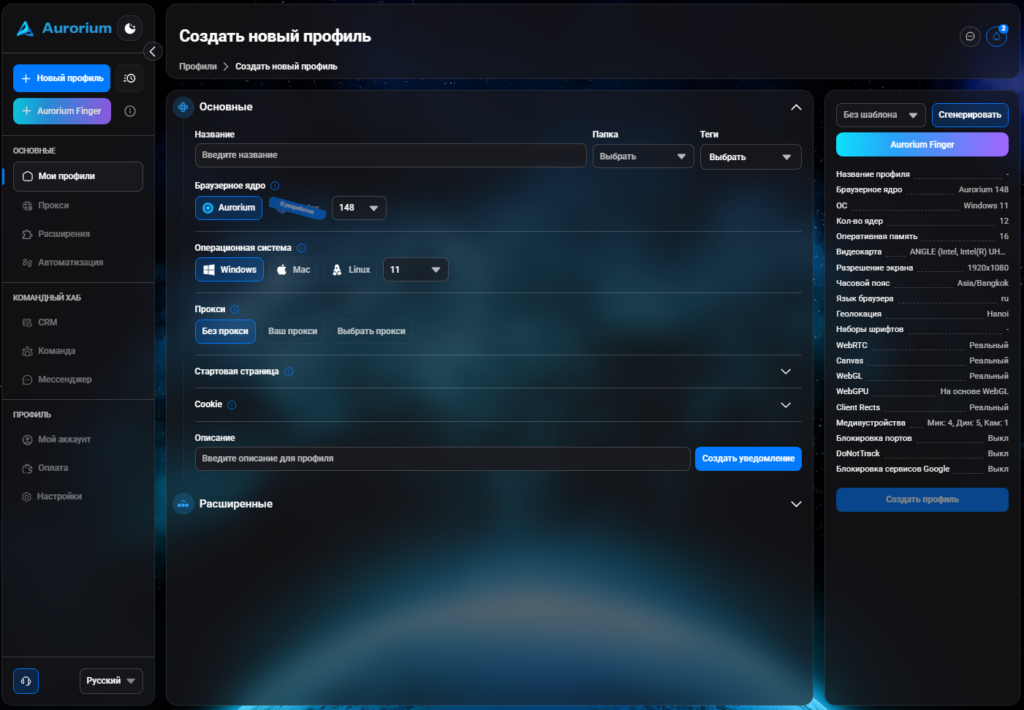Click the Основные section icon
Viewport: 1024px width, 710px height.
183,107
